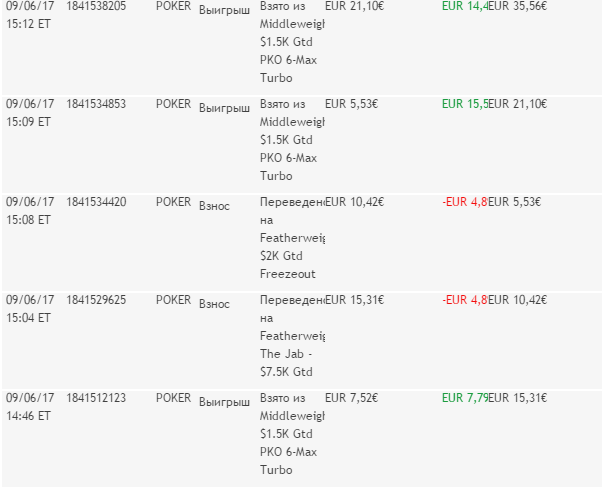Viewport: 609px width, 489px height.
Task: Click the green EUR 7,79 amount
Action: pos(464,397)
